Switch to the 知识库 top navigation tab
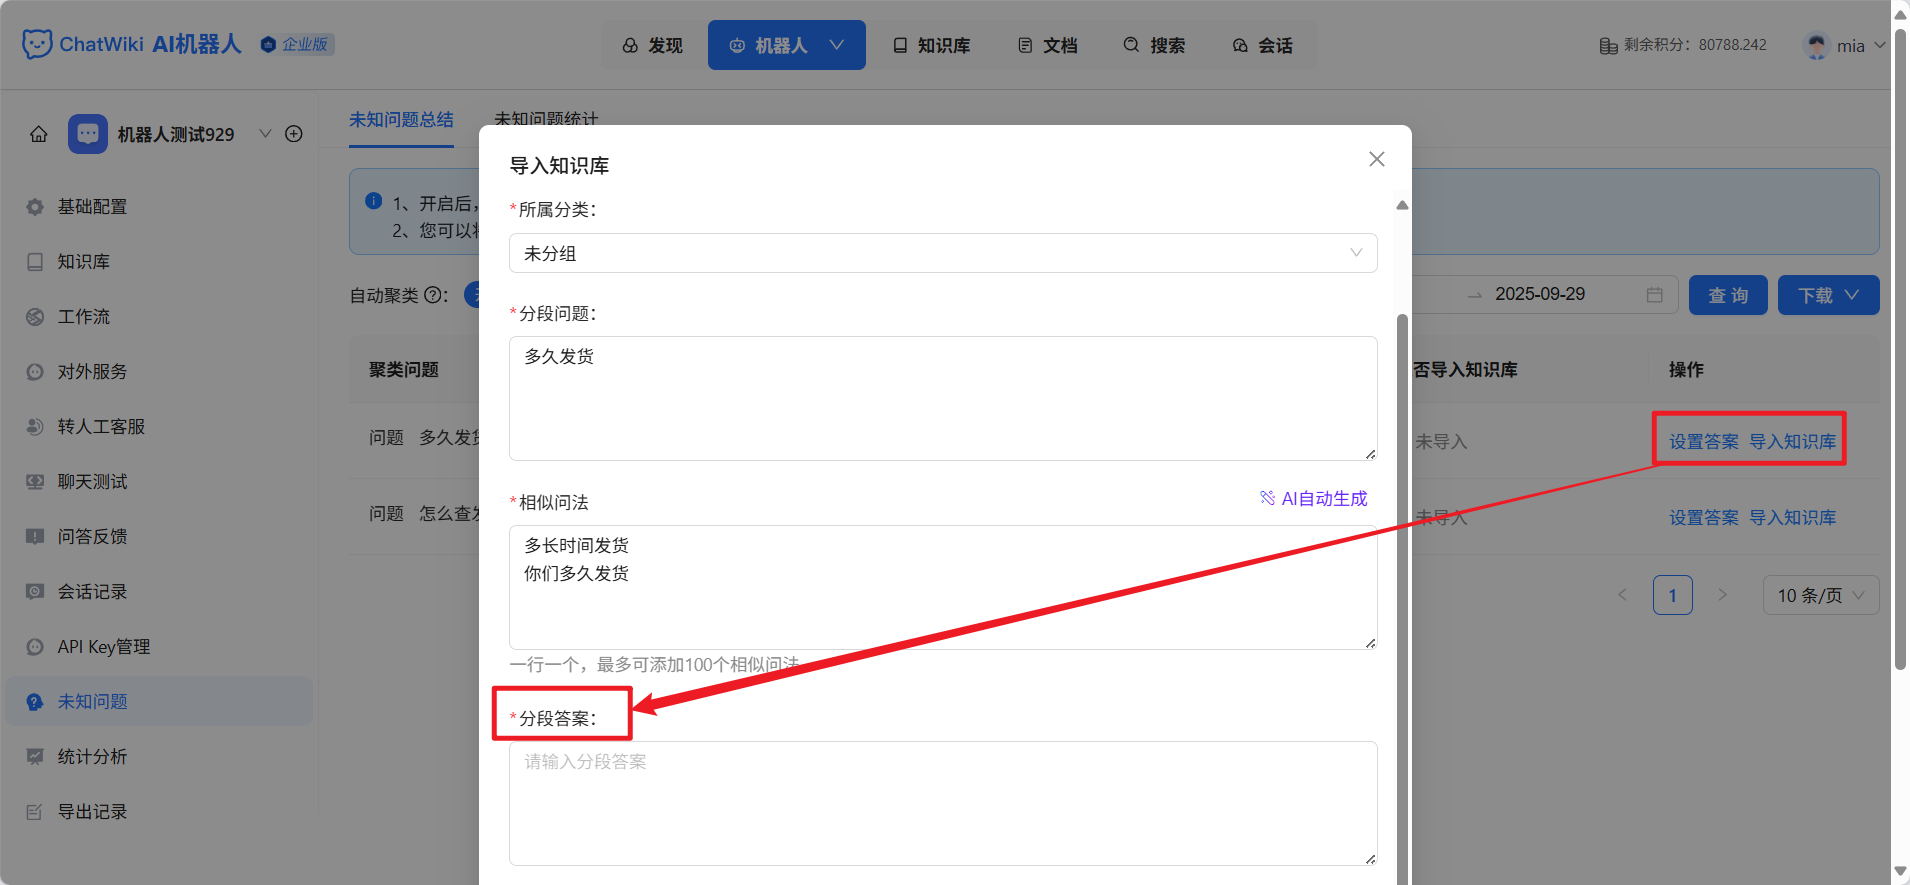Screen dimensions: 1910x885 point(932,45)
